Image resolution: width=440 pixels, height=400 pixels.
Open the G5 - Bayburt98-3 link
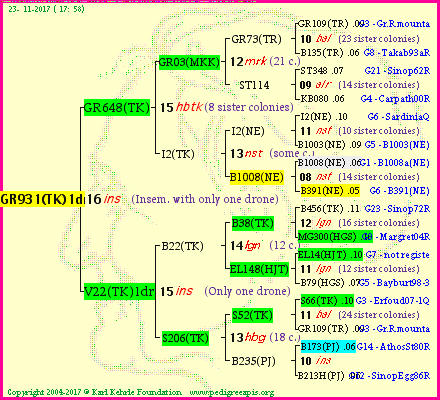coord(394,283)
